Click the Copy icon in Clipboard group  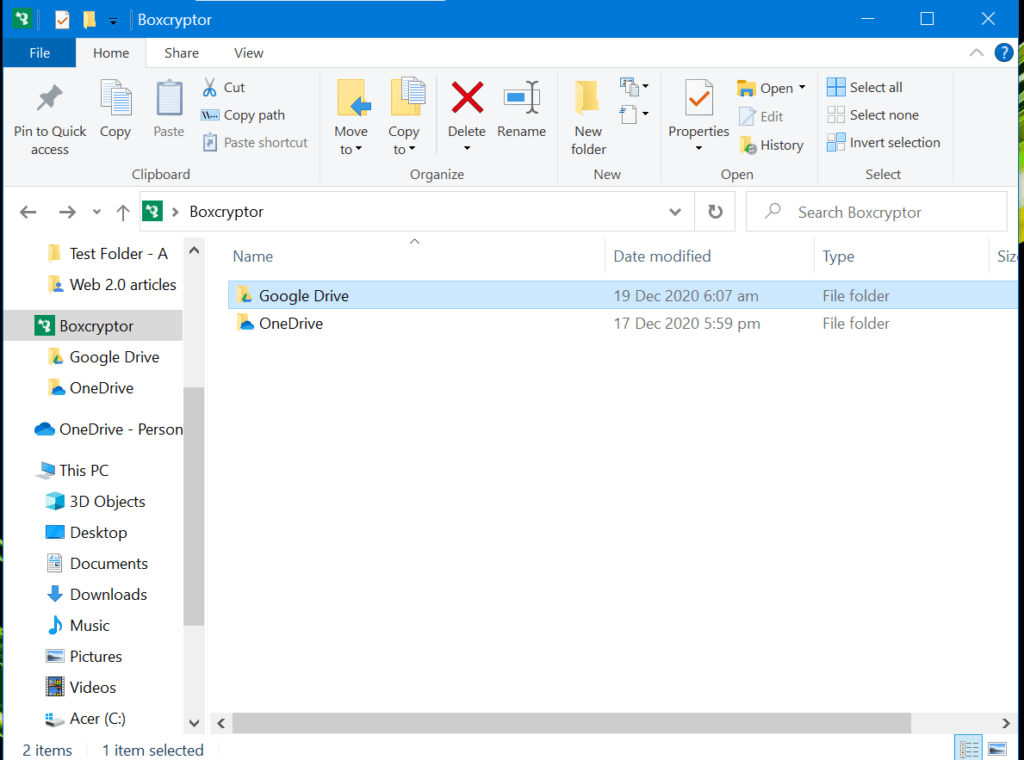(115, 100)
